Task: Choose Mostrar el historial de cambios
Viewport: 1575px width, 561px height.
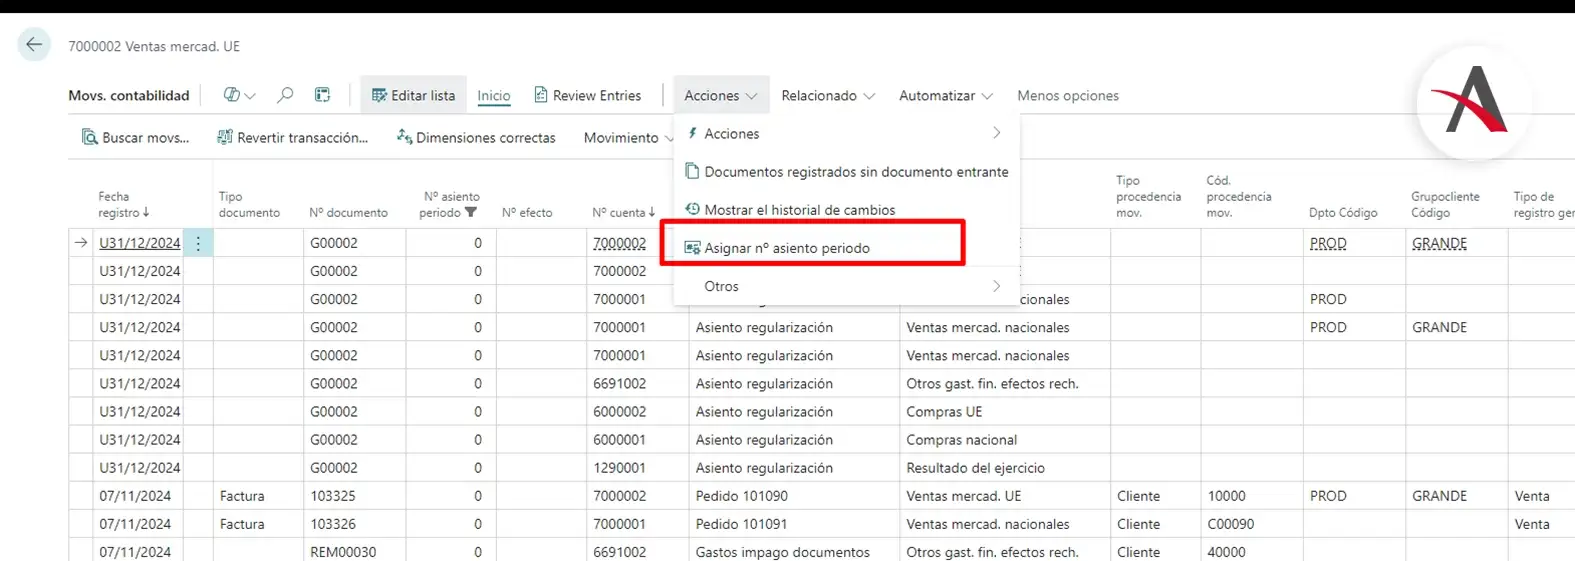Action: (x=799, y=210)
